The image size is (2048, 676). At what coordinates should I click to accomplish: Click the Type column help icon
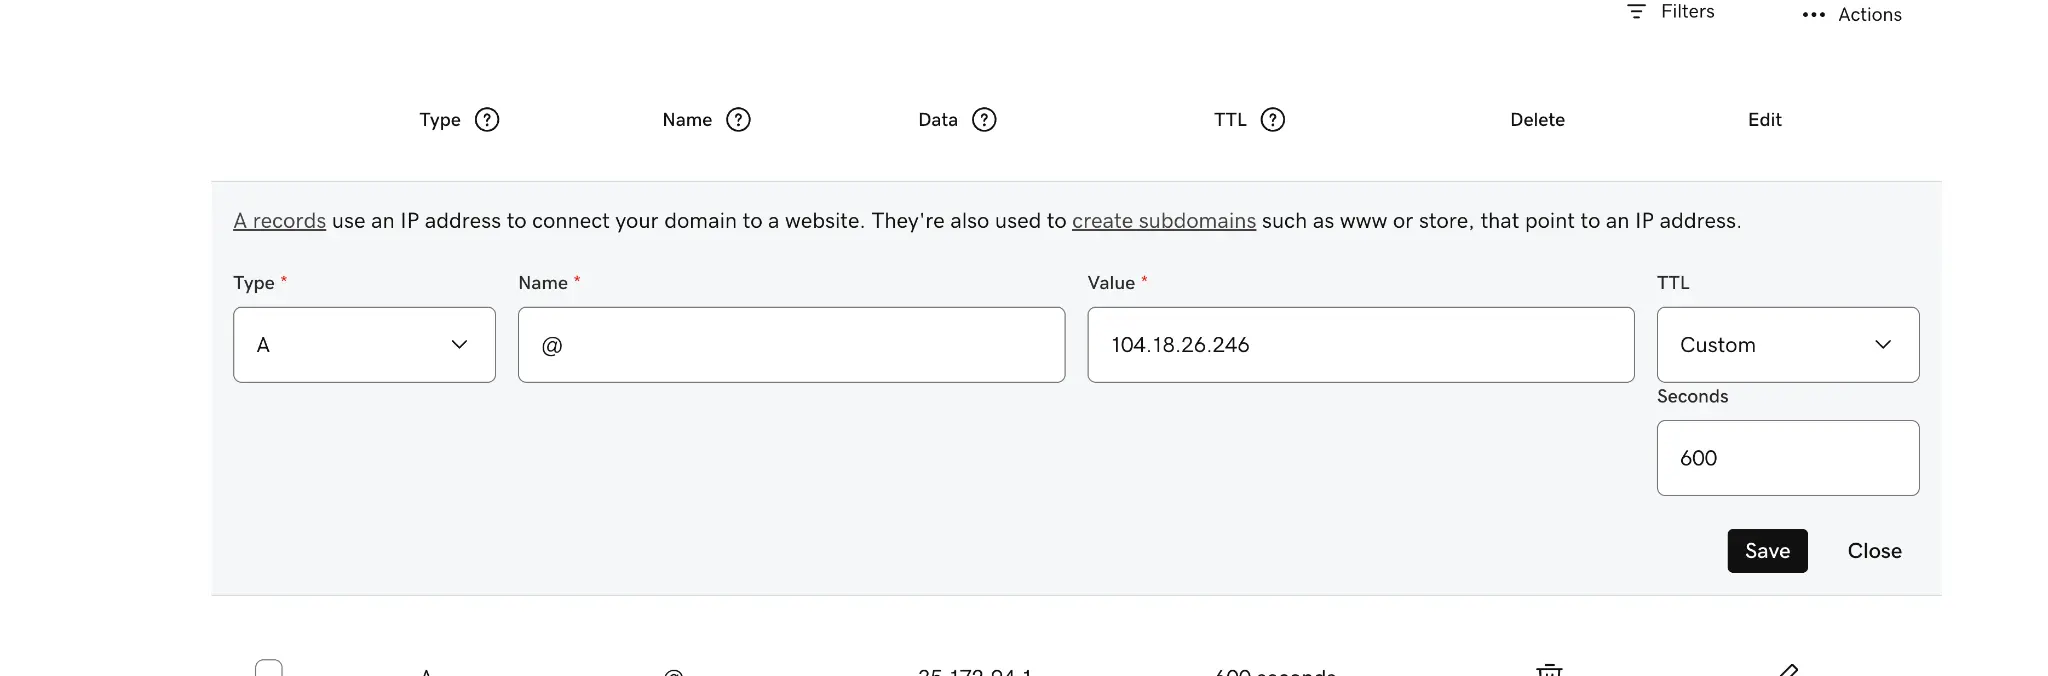(x=487, y=120)
